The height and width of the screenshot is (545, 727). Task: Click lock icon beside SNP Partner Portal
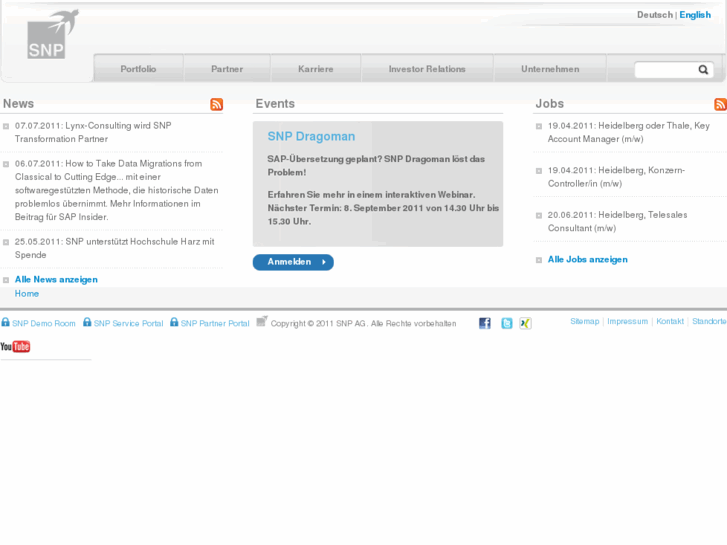pos(174,322)
